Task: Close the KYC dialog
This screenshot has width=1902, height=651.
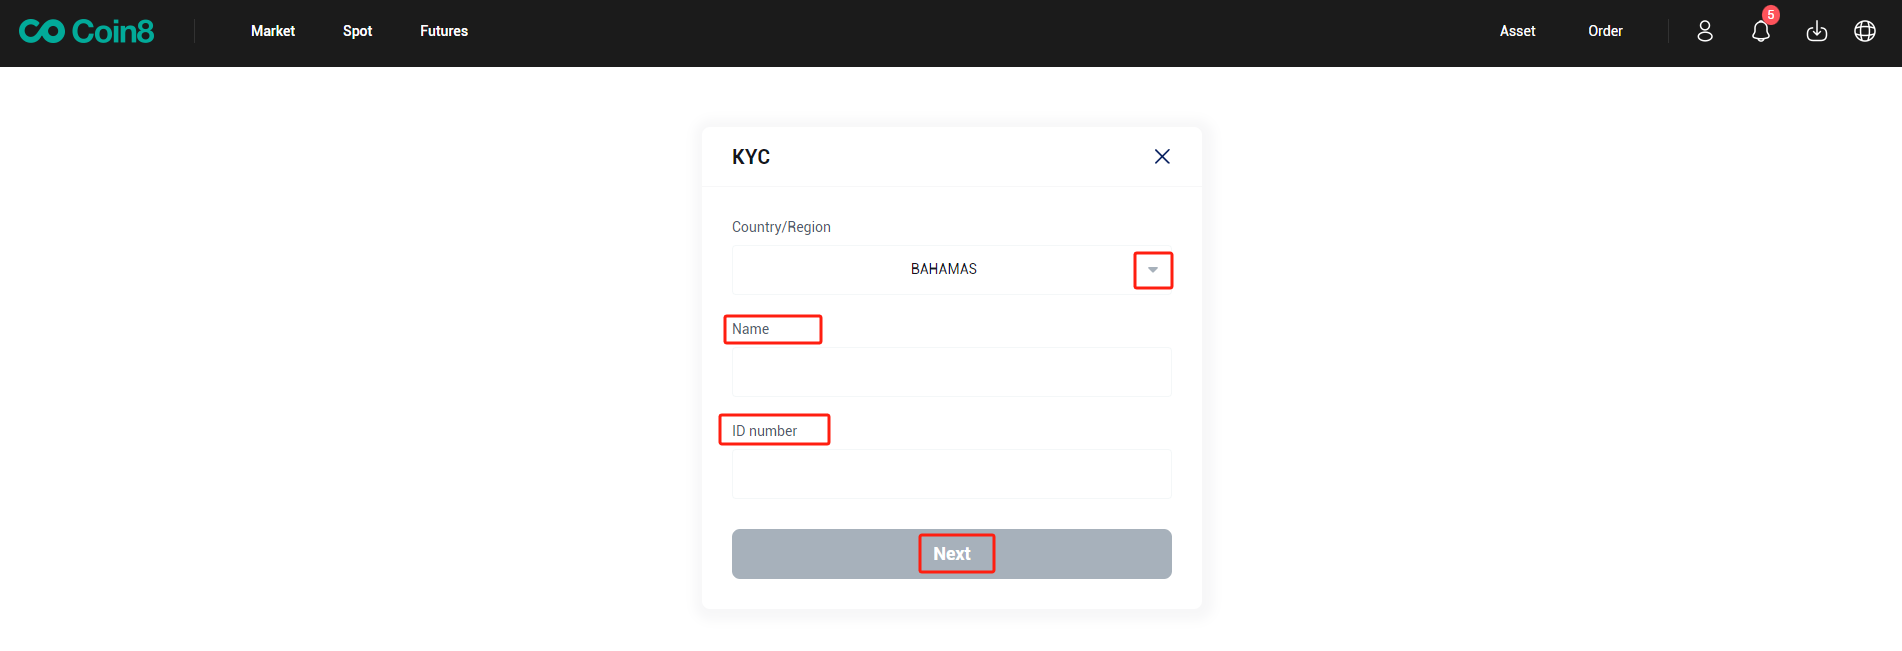Action: click(x=1162, y=156)
